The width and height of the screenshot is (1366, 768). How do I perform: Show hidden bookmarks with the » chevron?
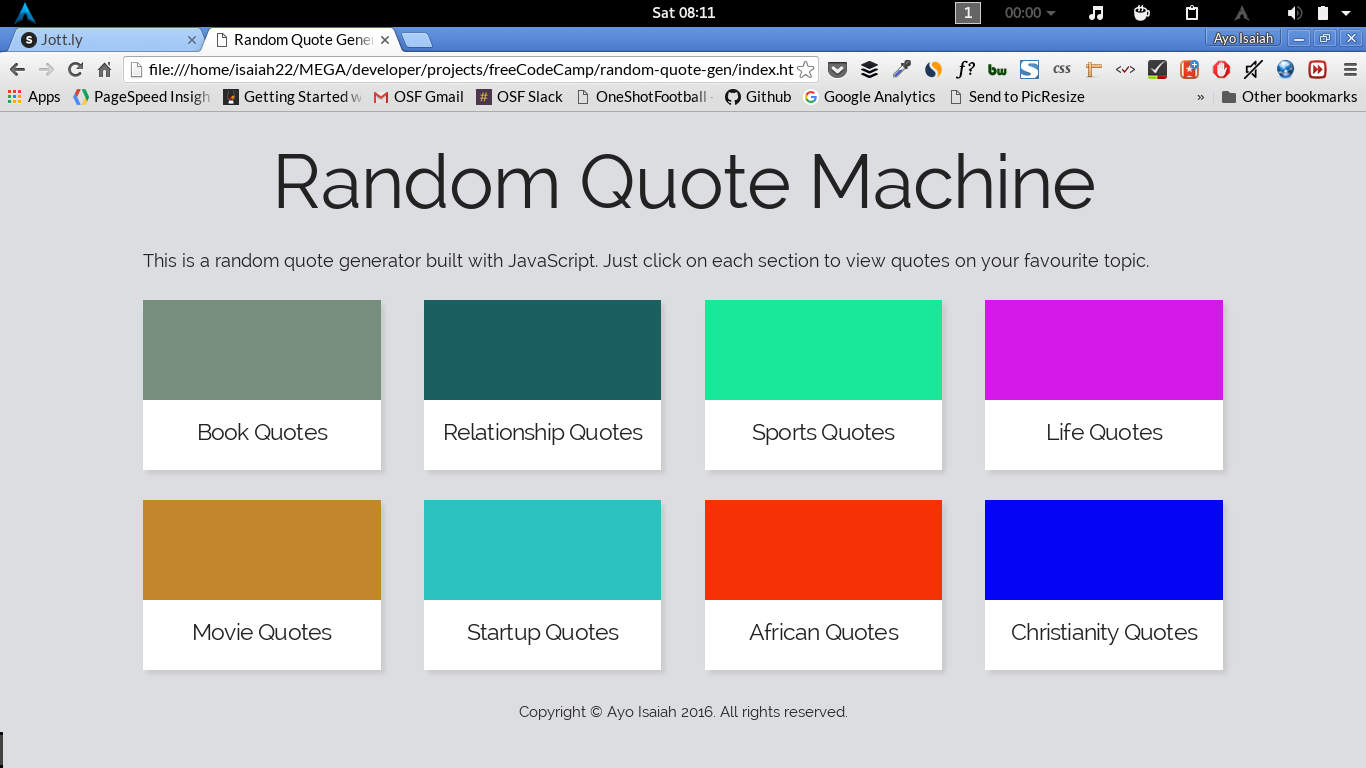(x=1200, y=97)
